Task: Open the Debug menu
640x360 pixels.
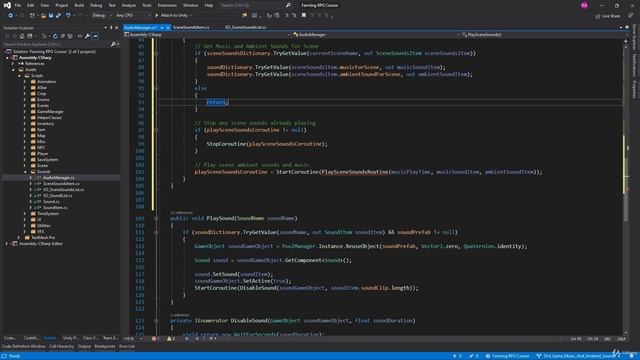Action: pos(96,5)
